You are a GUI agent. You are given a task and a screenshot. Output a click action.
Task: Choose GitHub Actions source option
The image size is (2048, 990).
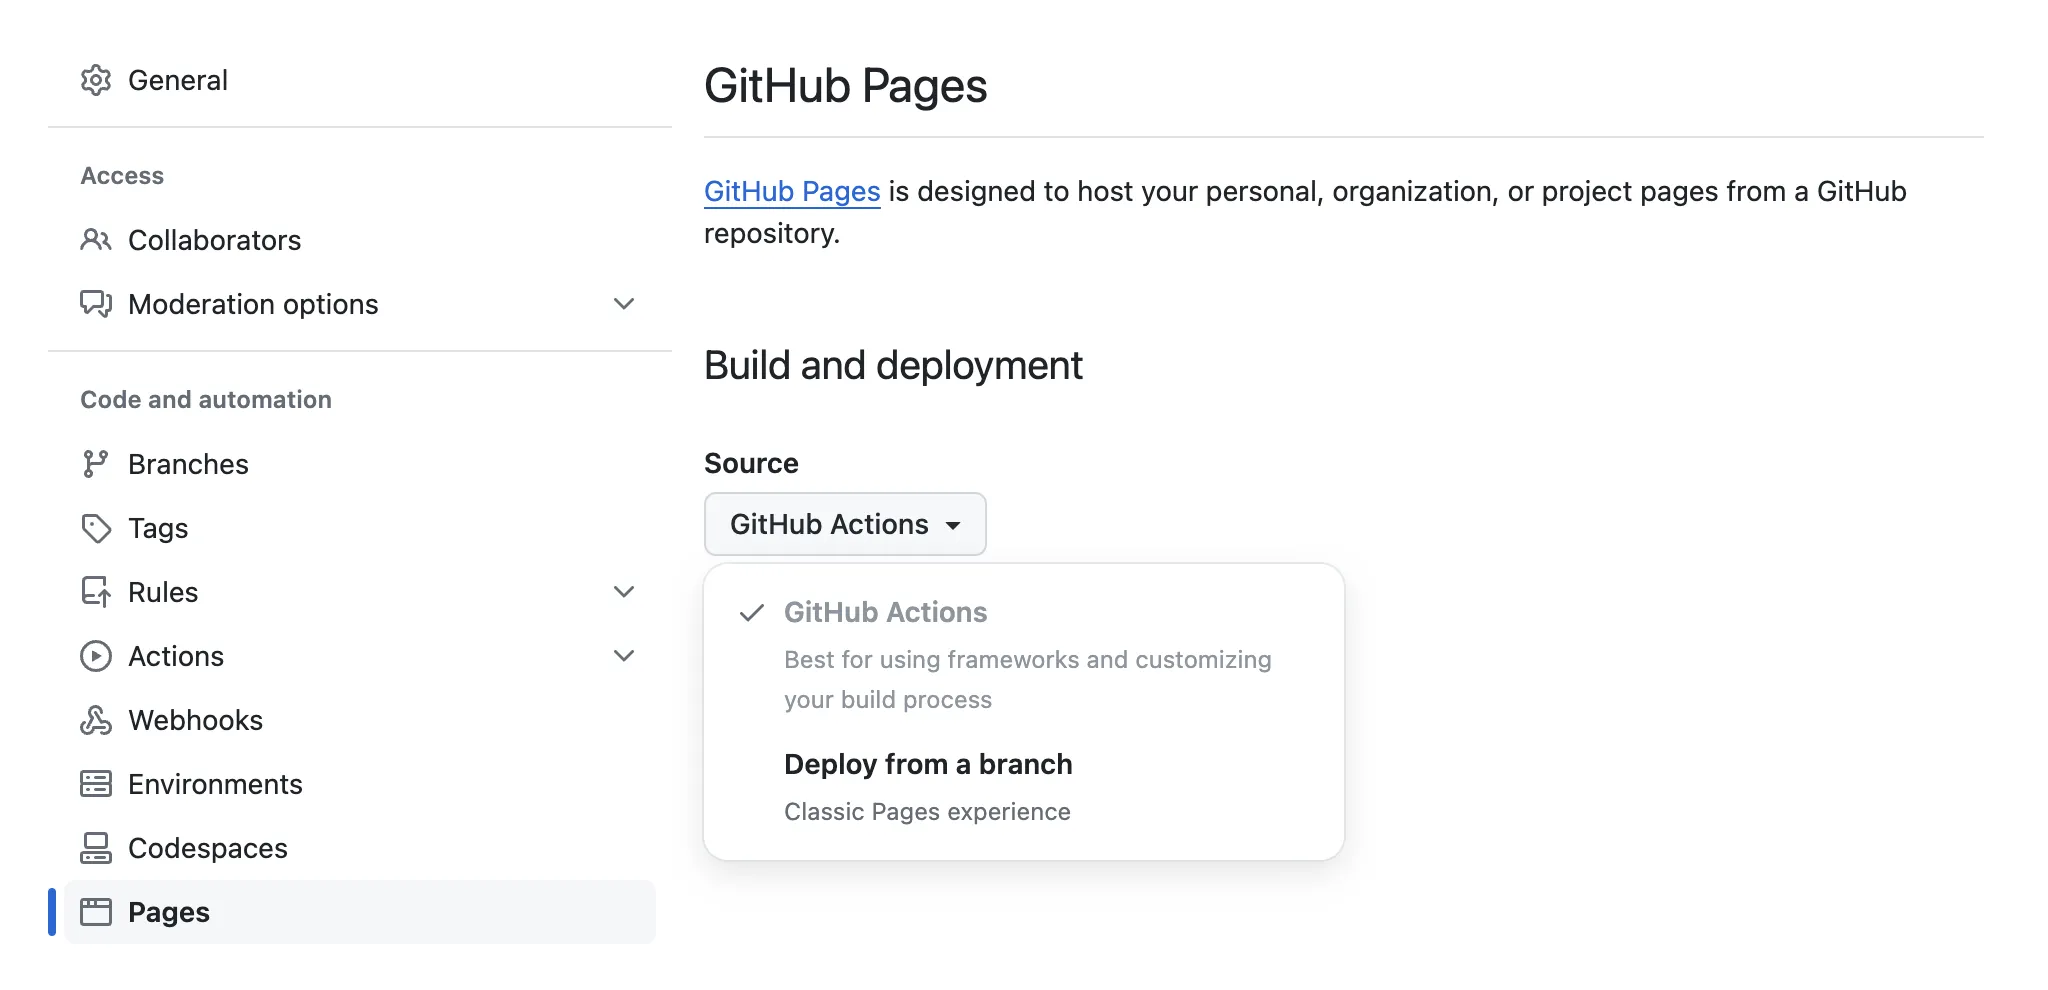[1024, 654]
